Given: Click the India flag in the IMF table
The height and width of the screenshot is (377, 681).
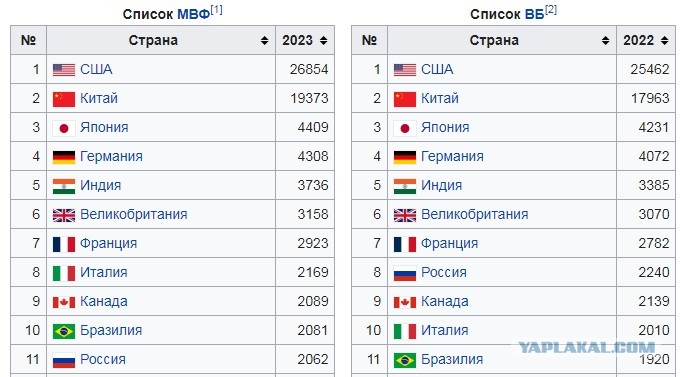Looking at the screenshot, I should (64, 186).
